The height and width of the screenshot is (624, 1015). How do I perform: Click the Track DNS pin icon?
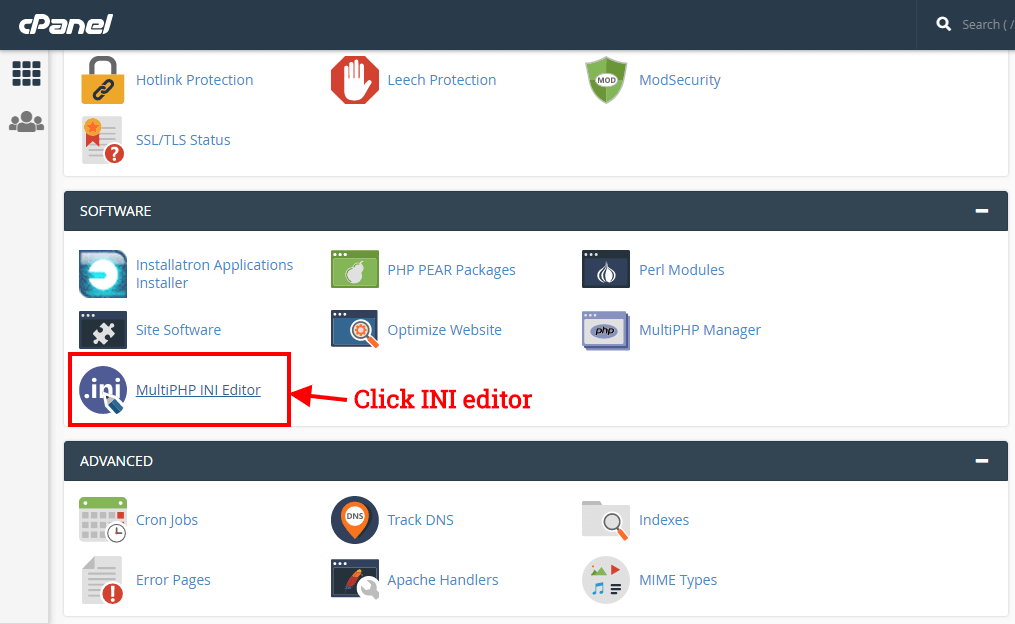(355, 520)
